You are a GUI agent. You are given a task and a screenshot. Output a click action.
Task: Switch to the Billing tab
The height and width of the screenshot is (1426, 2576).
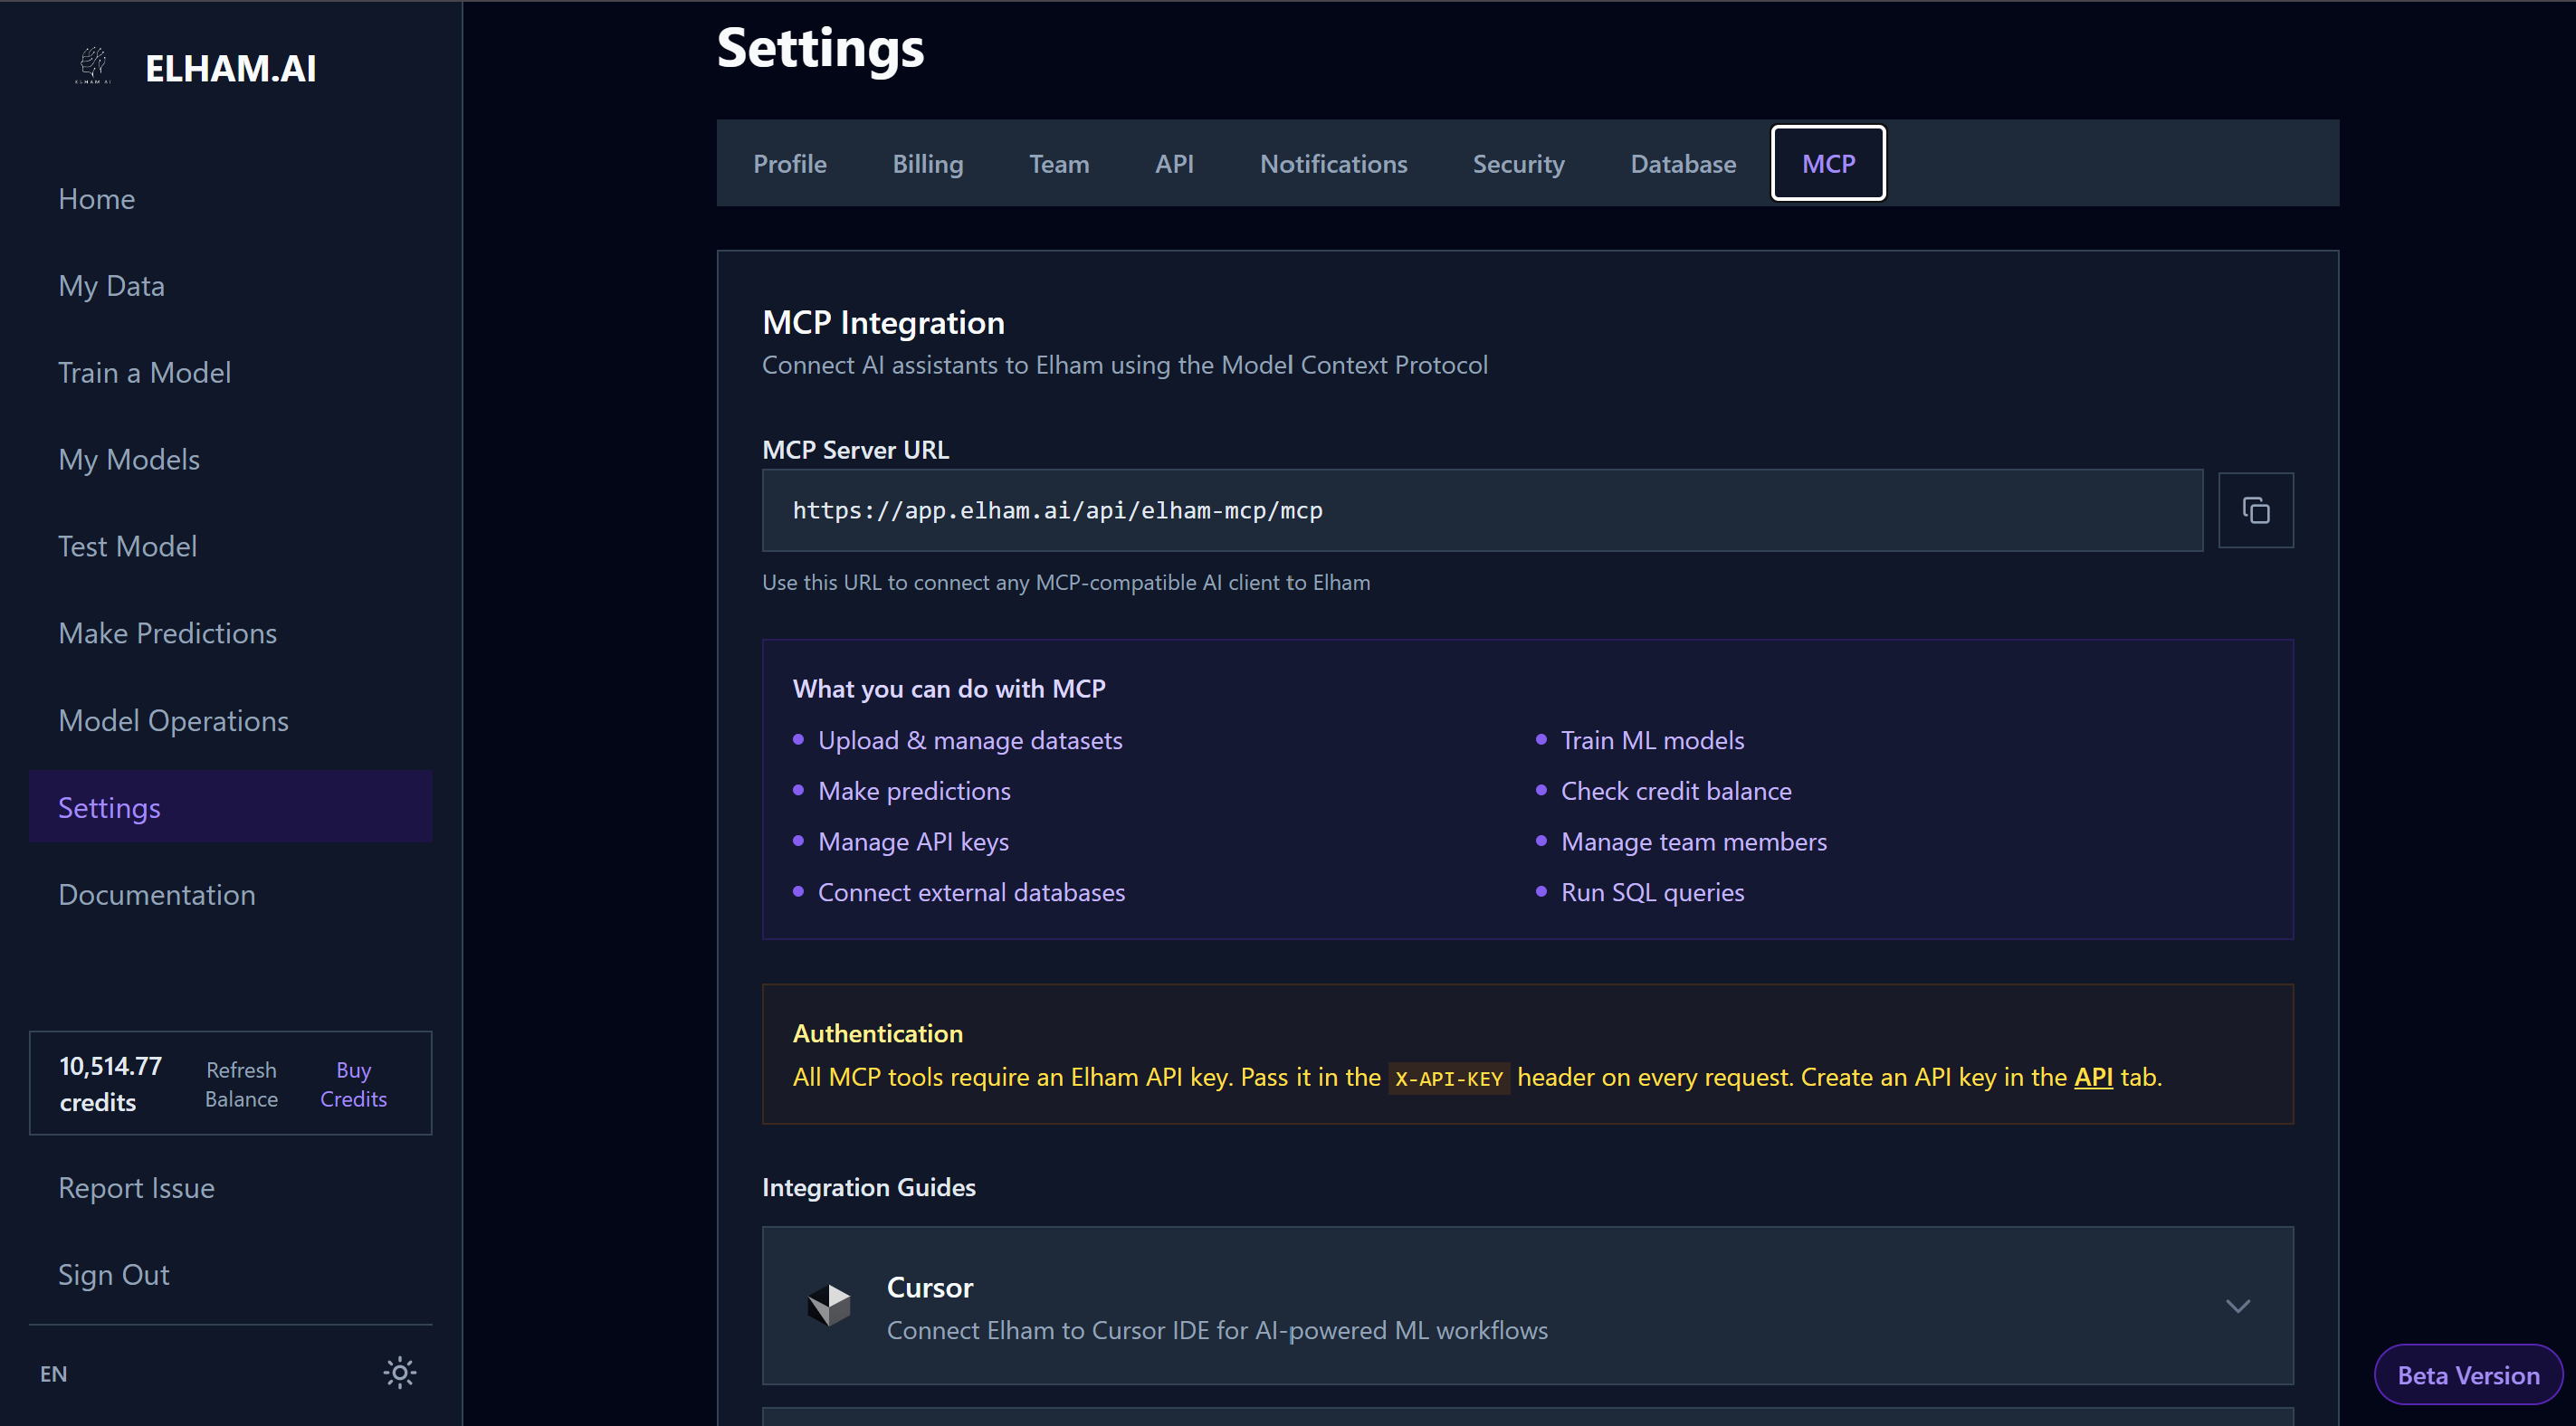click(927, 164)
